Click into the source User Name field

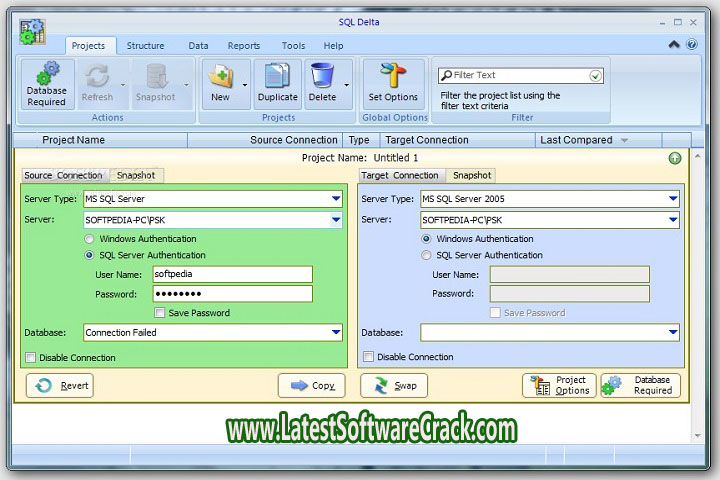pos(232,274)
